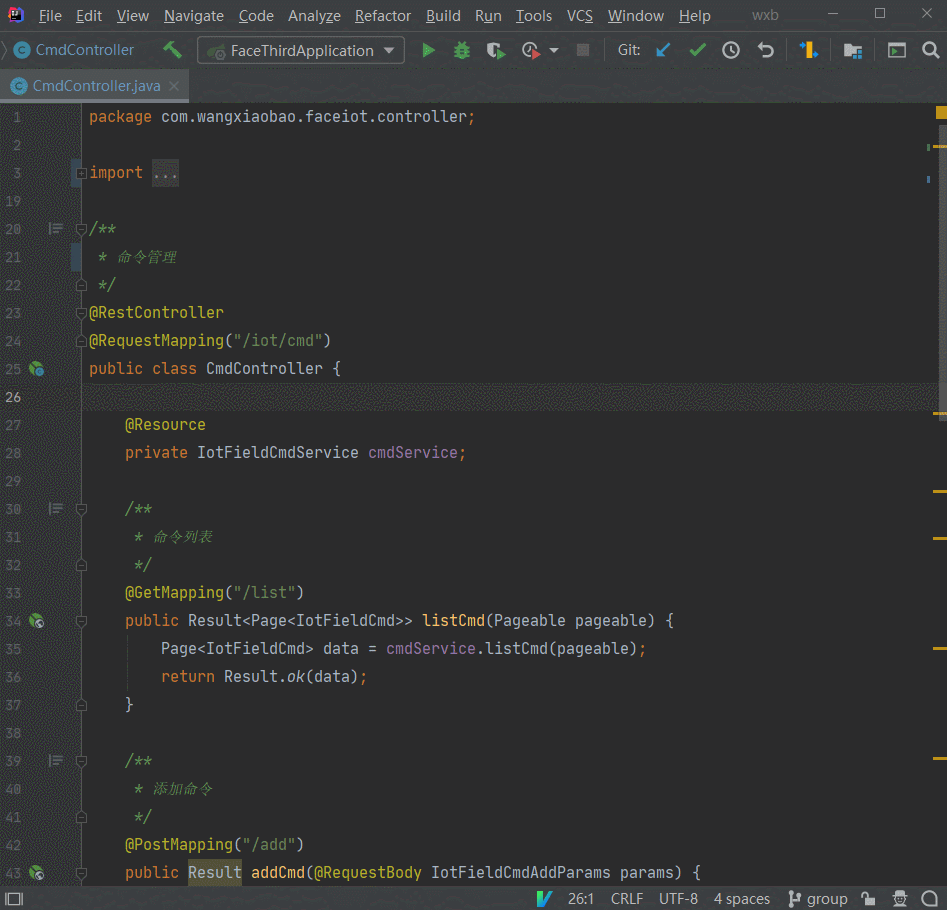Image resolution: width=947 pixels, height=910 pixels.
Task: Open the File menu
Action: click(50, 16)
